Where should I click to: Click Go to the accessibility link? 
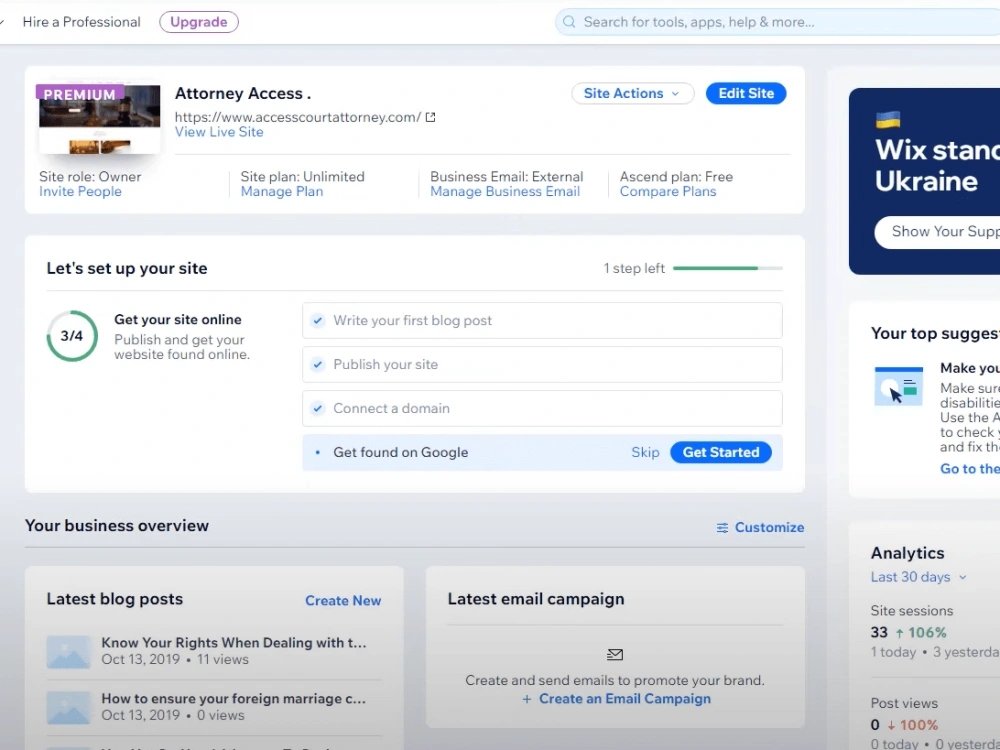[969, 469]
